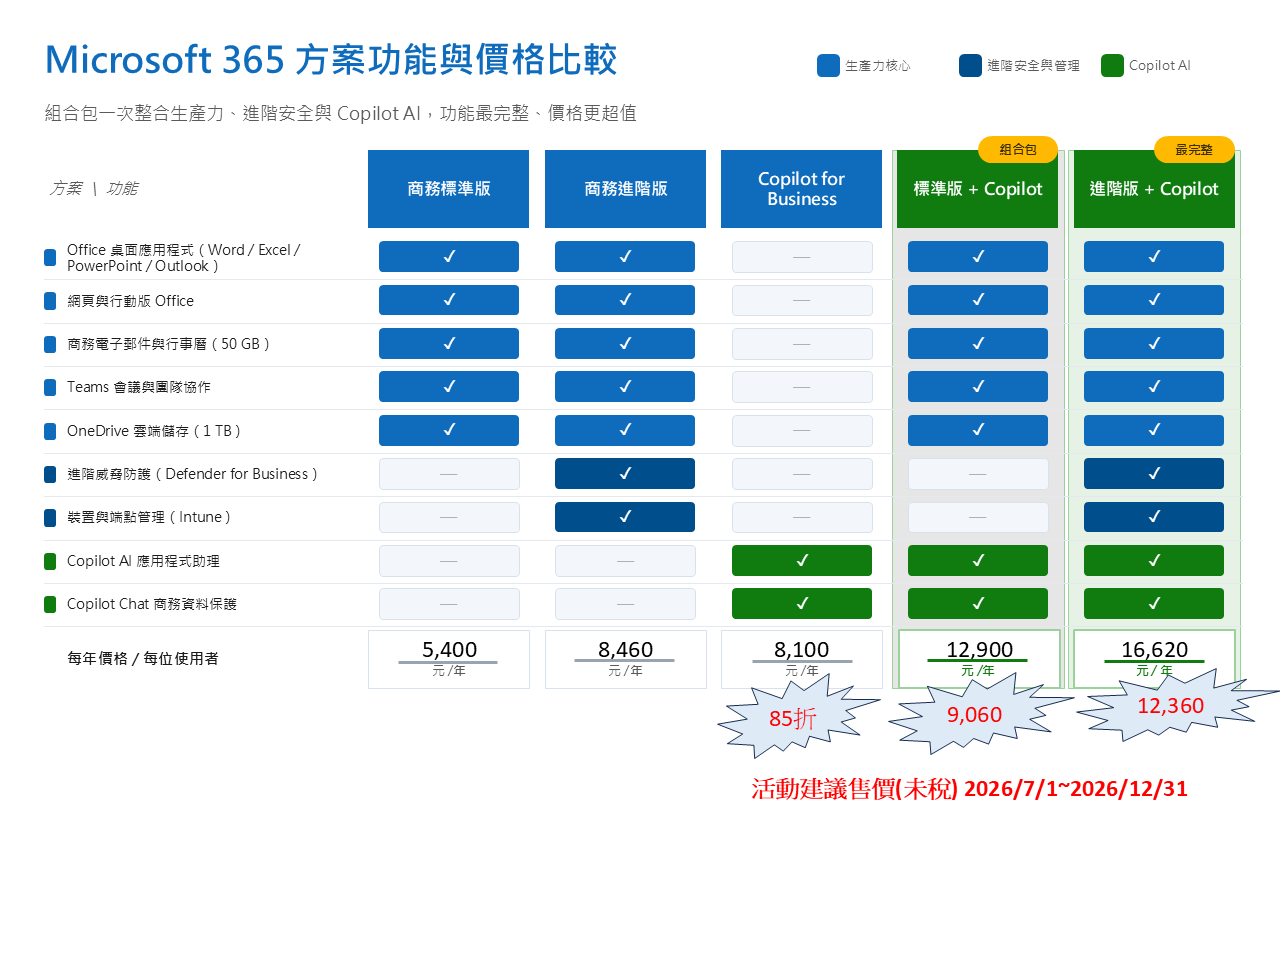Click the 網頁與行動版 Office checkmark under 商務進階版
1280x975 pixels.
tap(625, 300)
